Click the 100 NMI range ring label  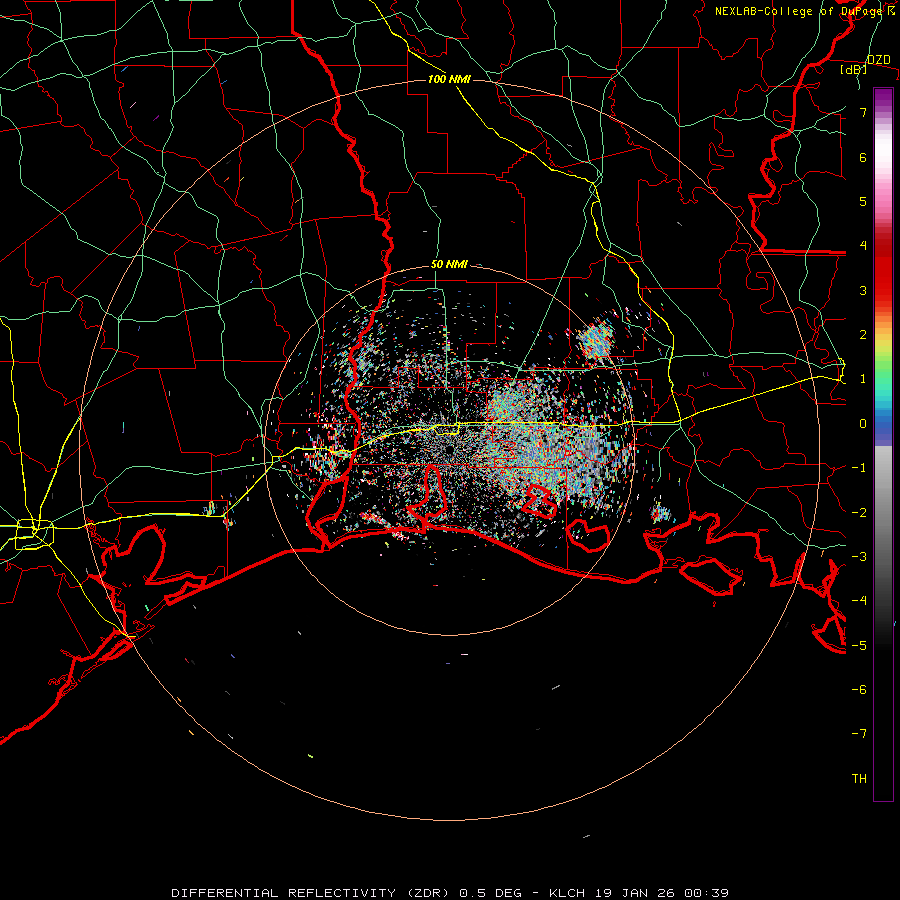pos(449,79)
